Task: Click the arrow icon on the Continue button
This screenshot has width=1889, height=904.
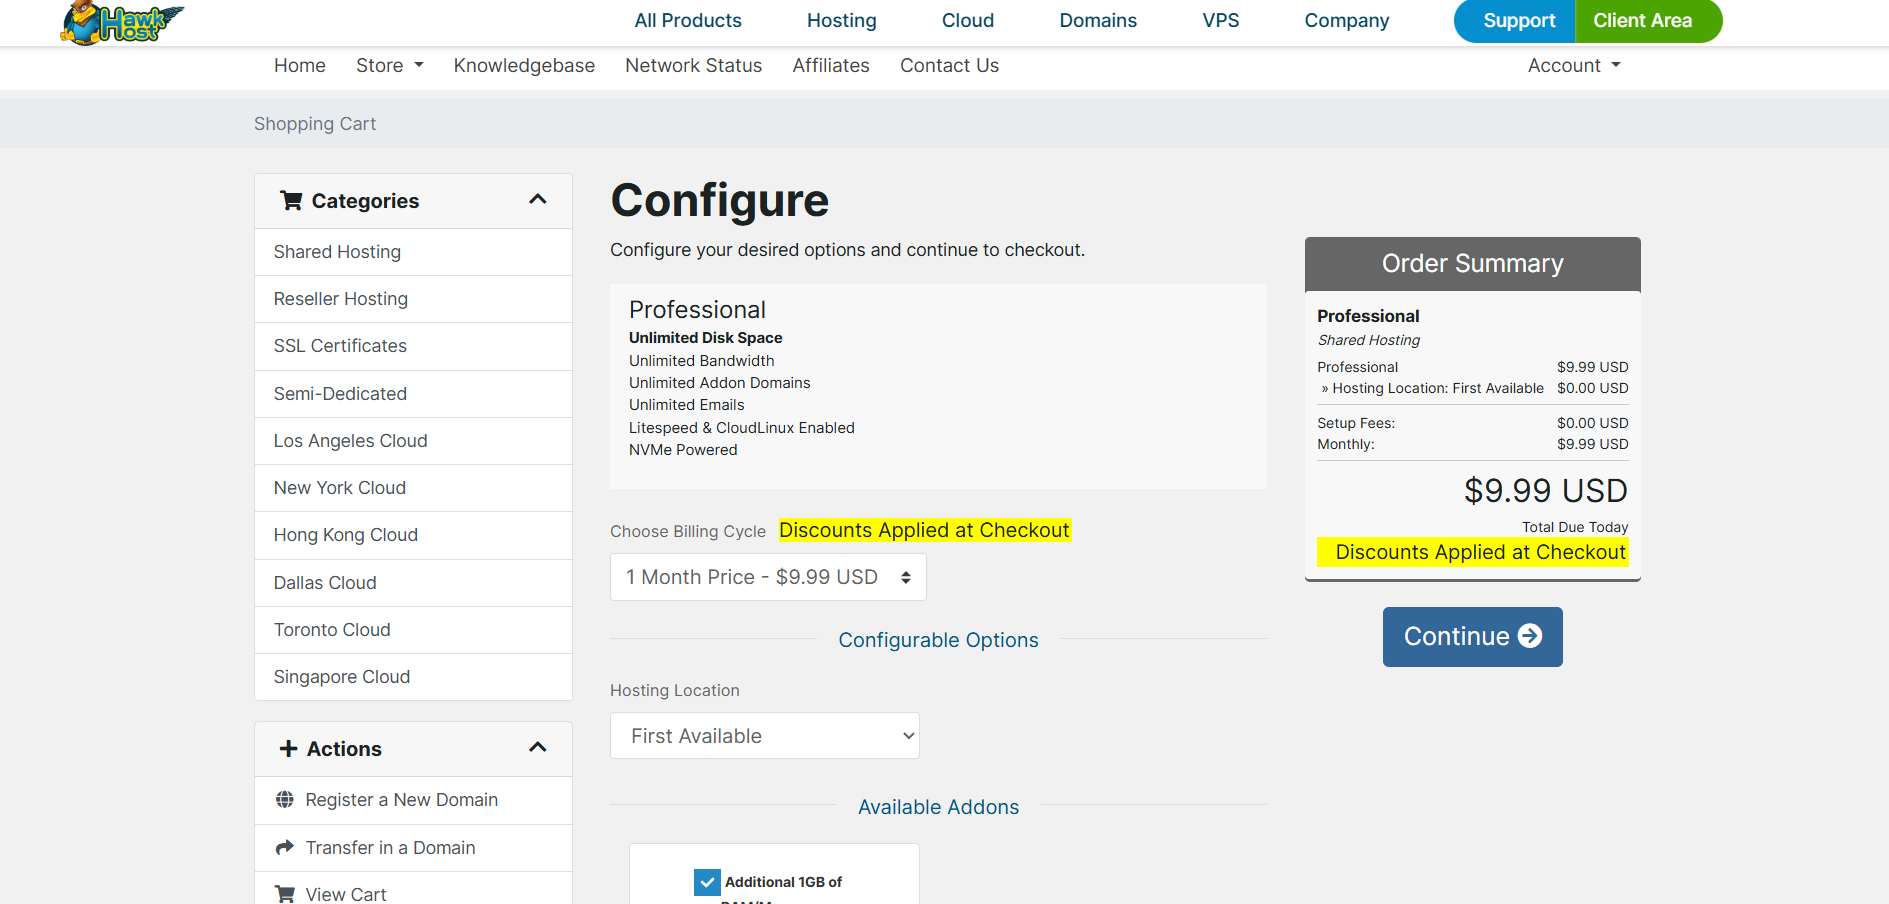Action: (1530, 636)
